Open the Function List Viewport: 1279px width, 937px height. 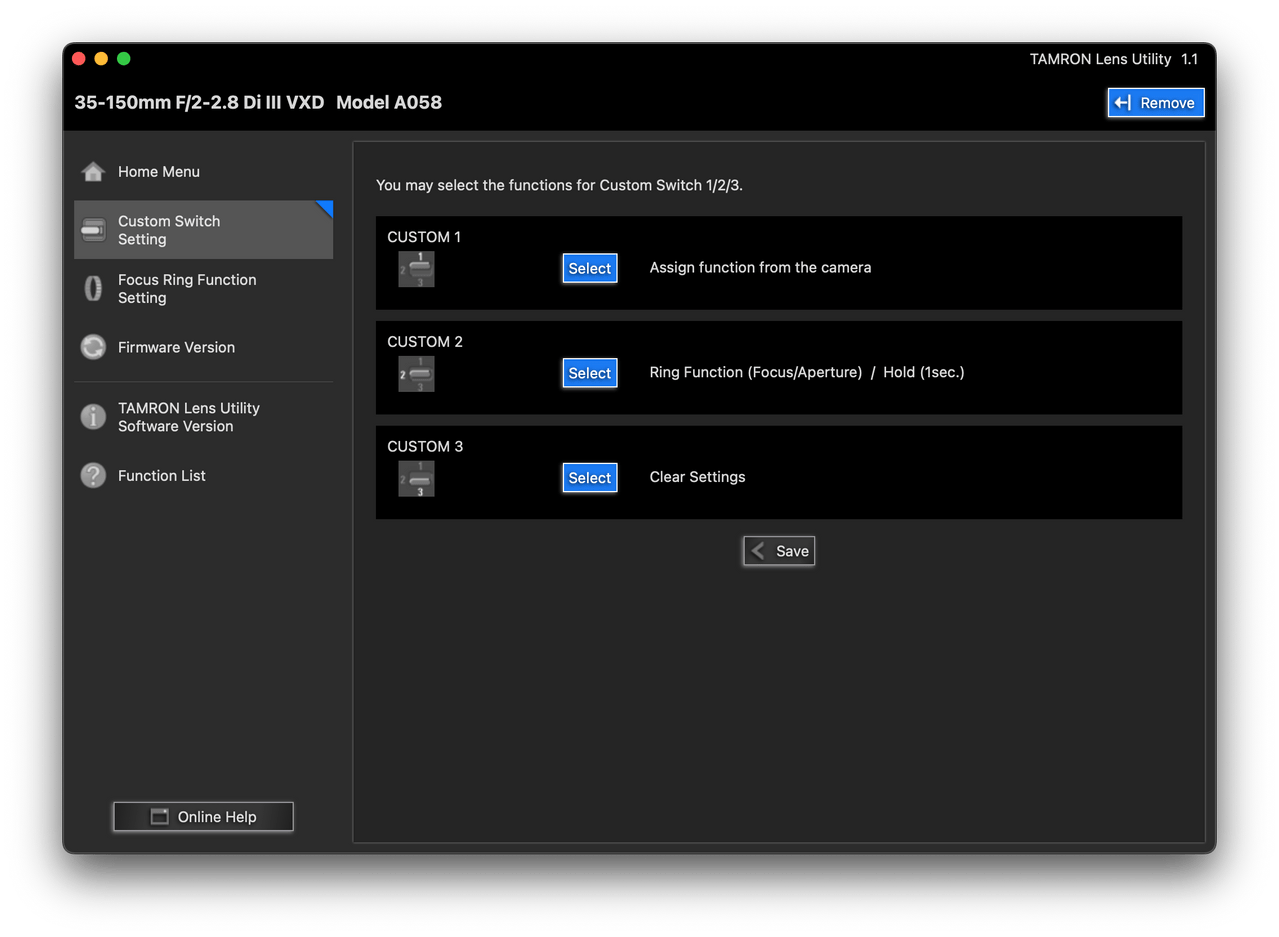[204, 476]
